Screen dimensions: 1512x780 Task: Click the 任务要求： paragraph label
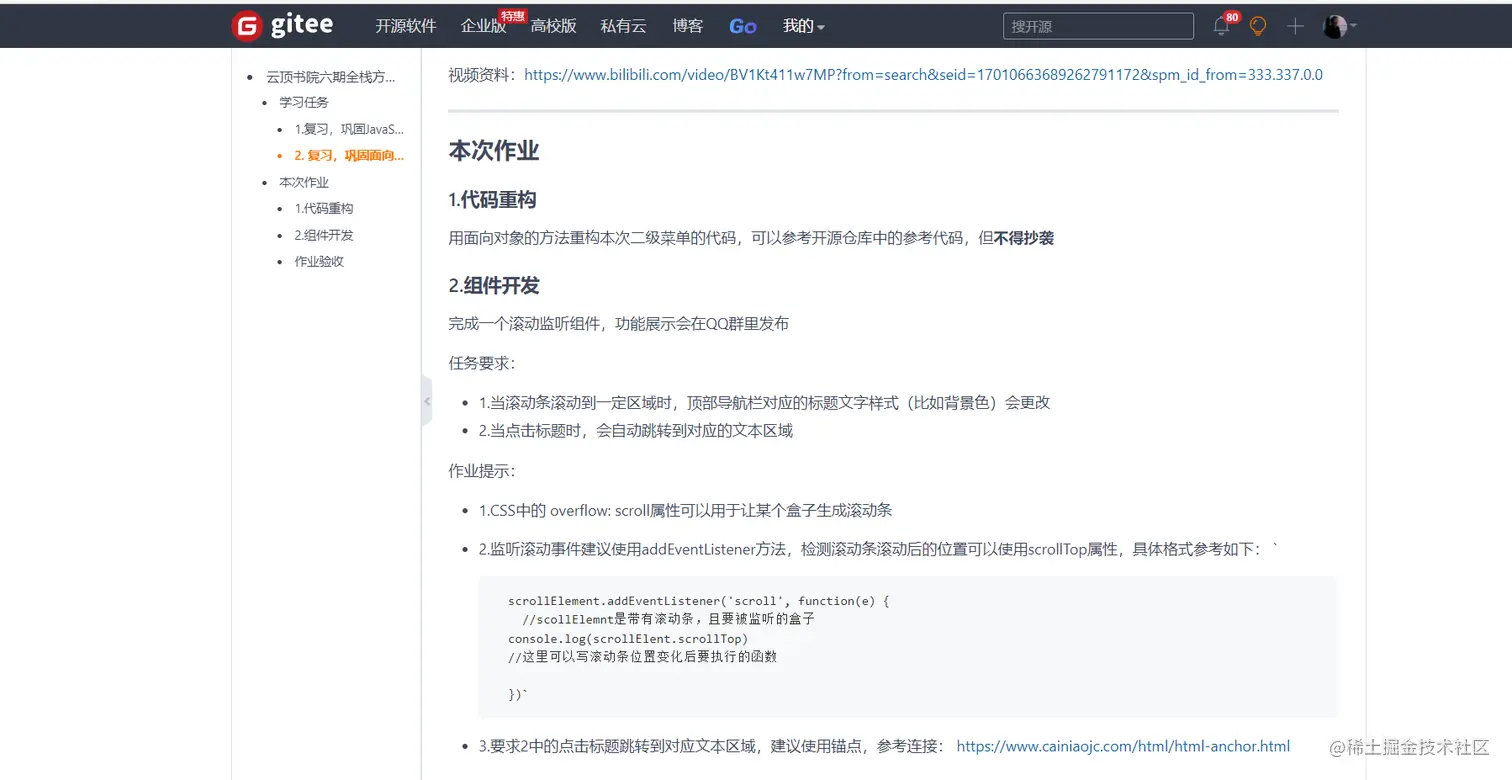[483, 363]
